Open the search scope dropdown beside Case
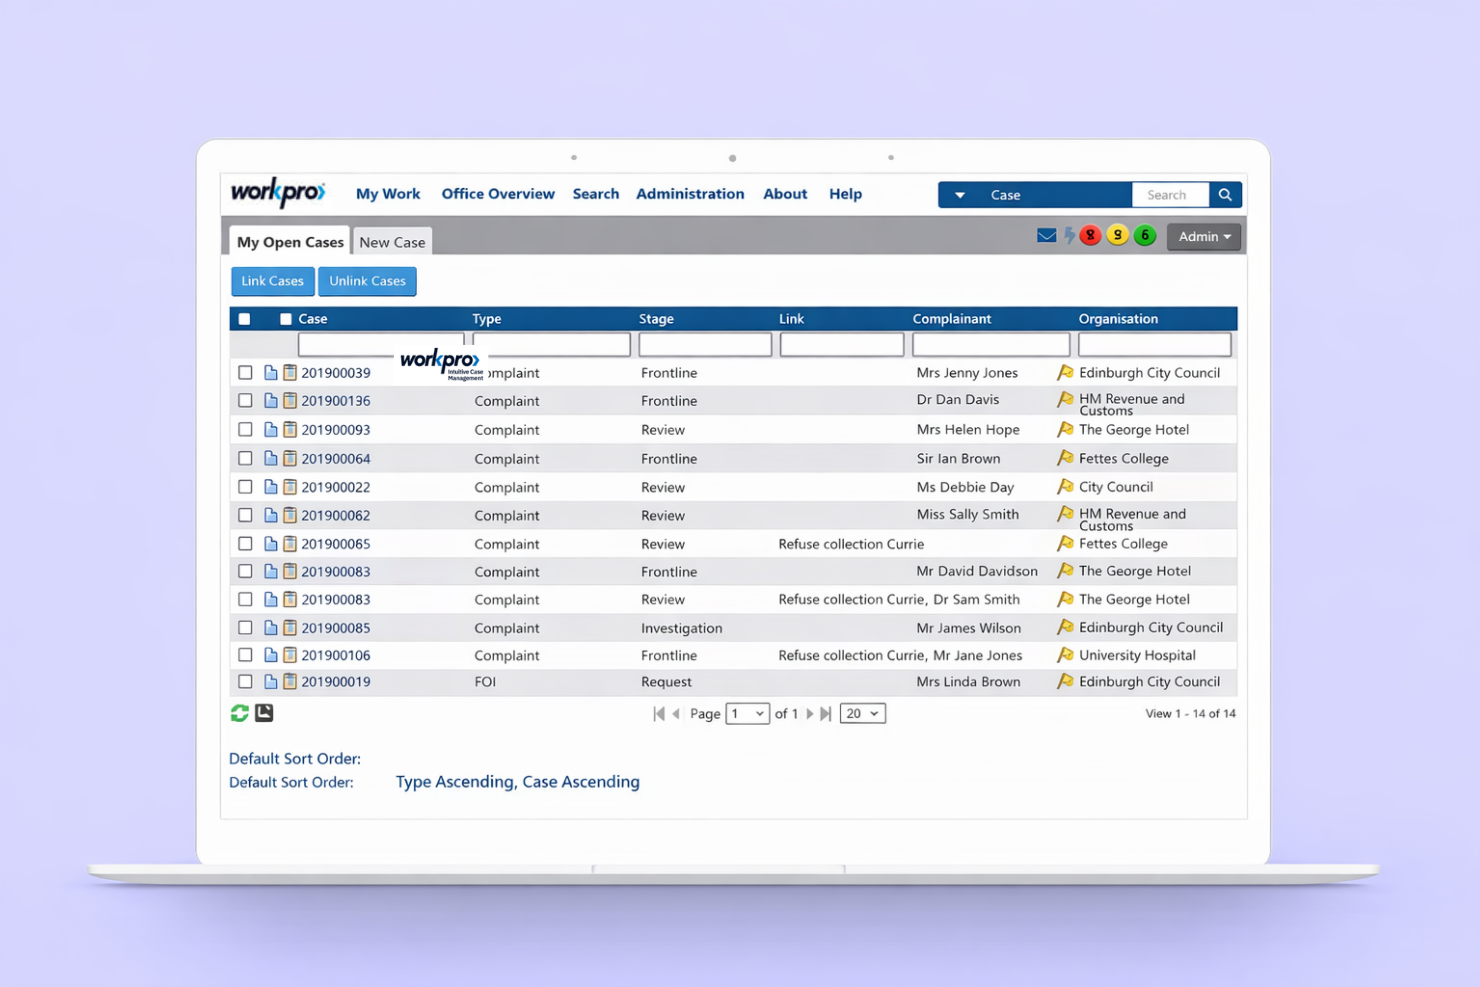 click(959, 194)
